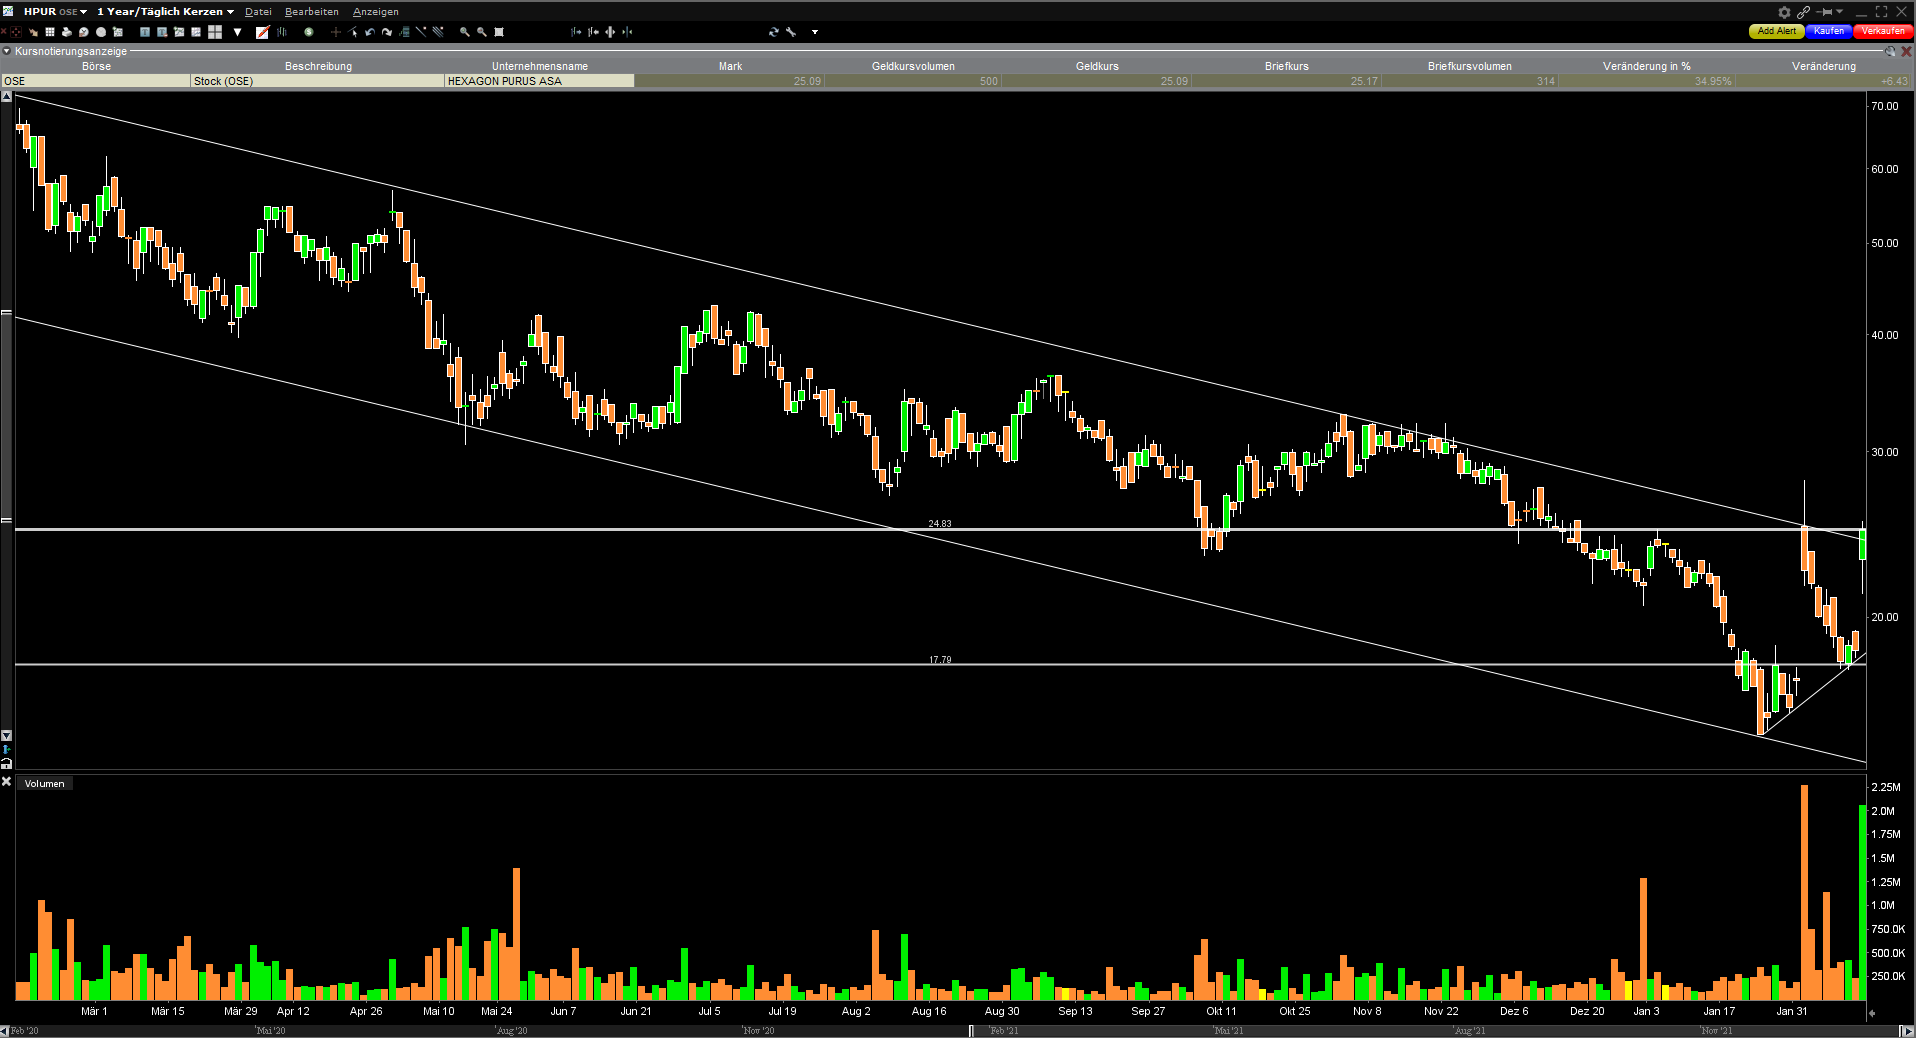Open the 1 Year/Täglich Kerzen dropdown
The image size is (1916, 1038).
(165, 12)
